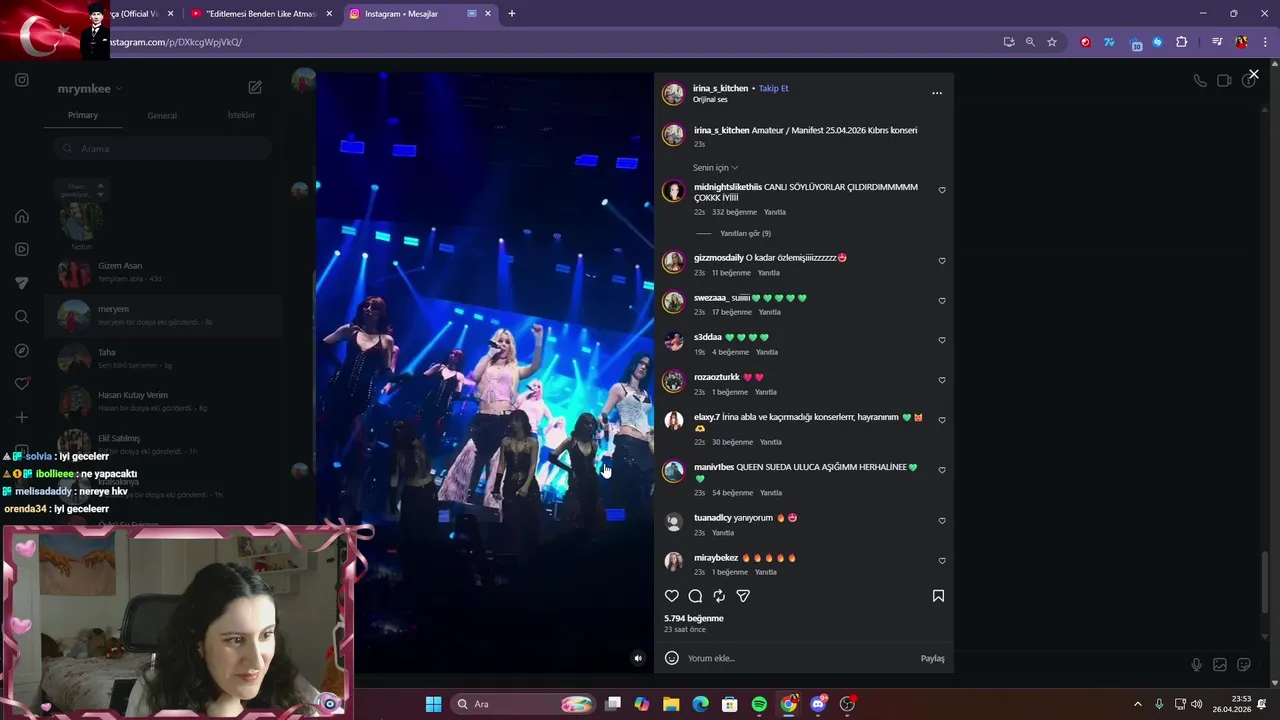Open '5.794 beğenme' likes list
1280x720 pixels.
[x=694, y=618]
